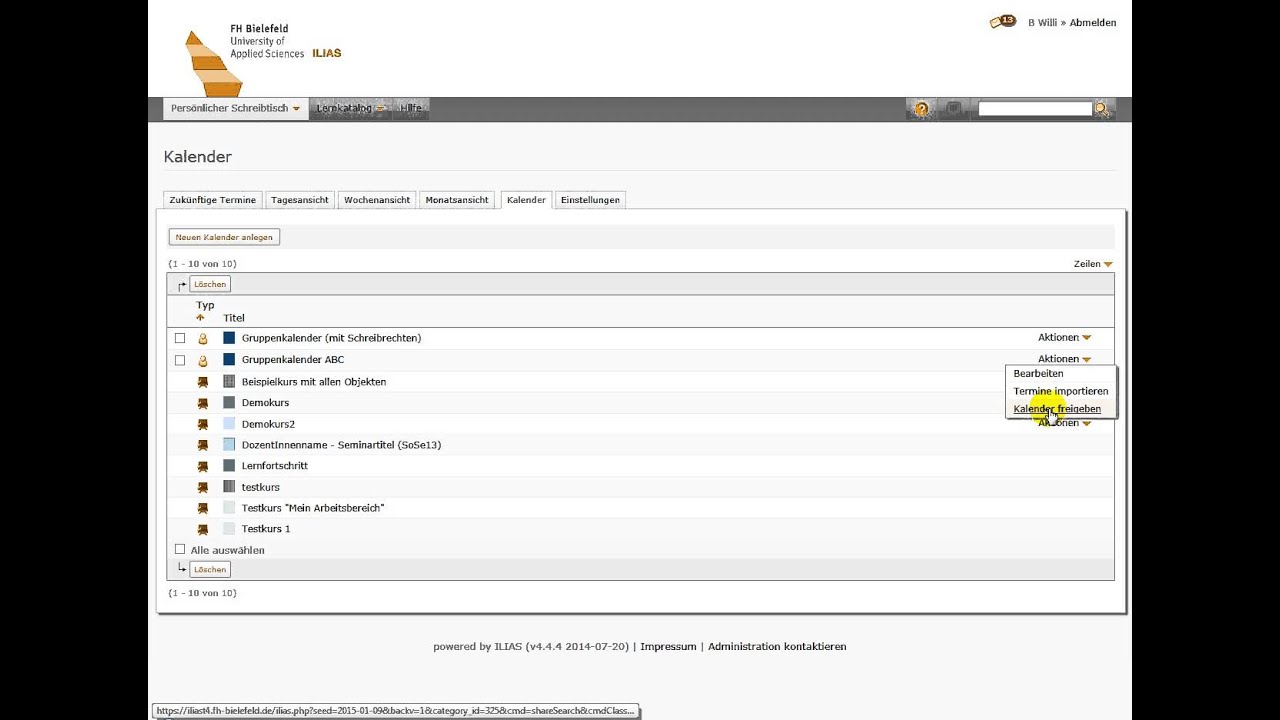1280x720 pixels.
Task: Sort by the Typ column header
Action: [x=205, y=305]
